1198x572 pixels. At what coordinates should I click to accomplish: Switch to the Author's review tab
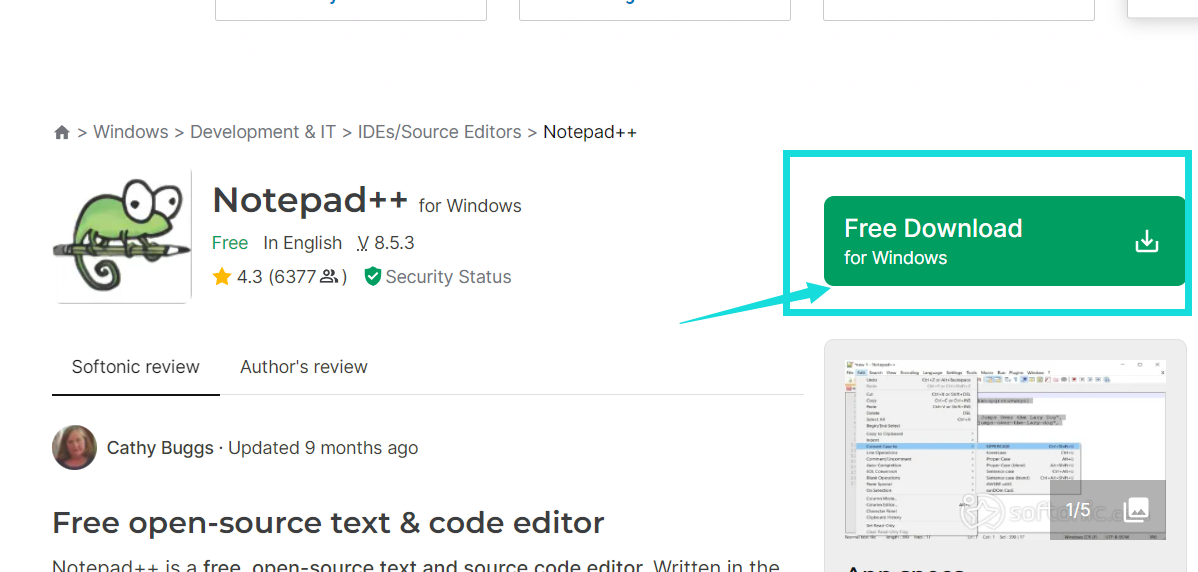pyautogui.click(x=304, y=367)
